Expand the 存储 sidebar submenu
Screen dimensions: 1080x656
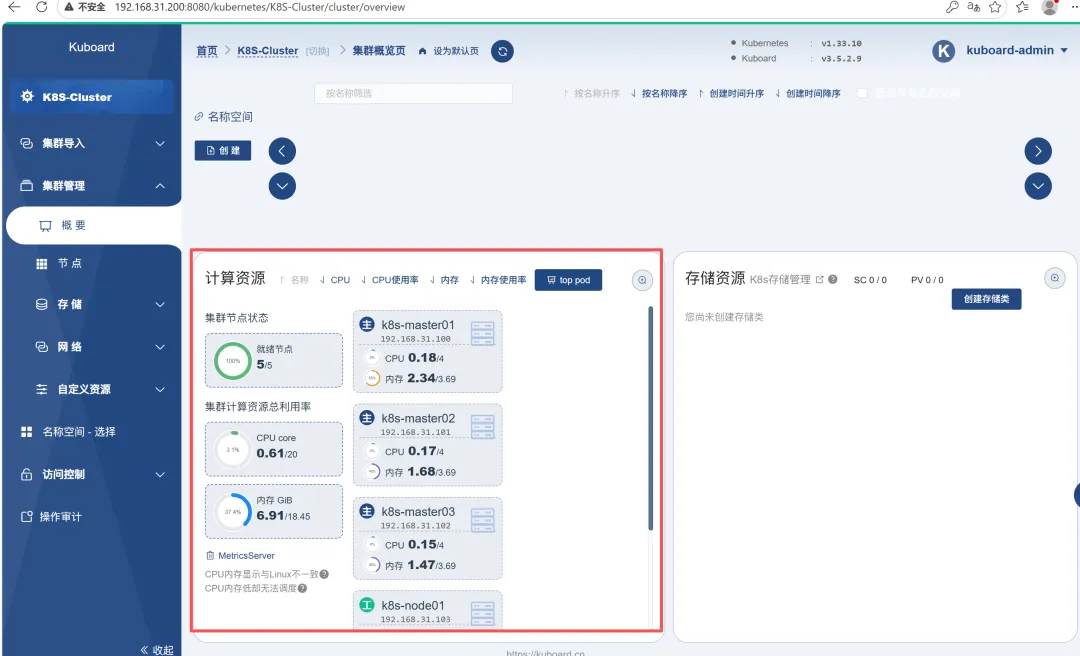pos(92,304)
